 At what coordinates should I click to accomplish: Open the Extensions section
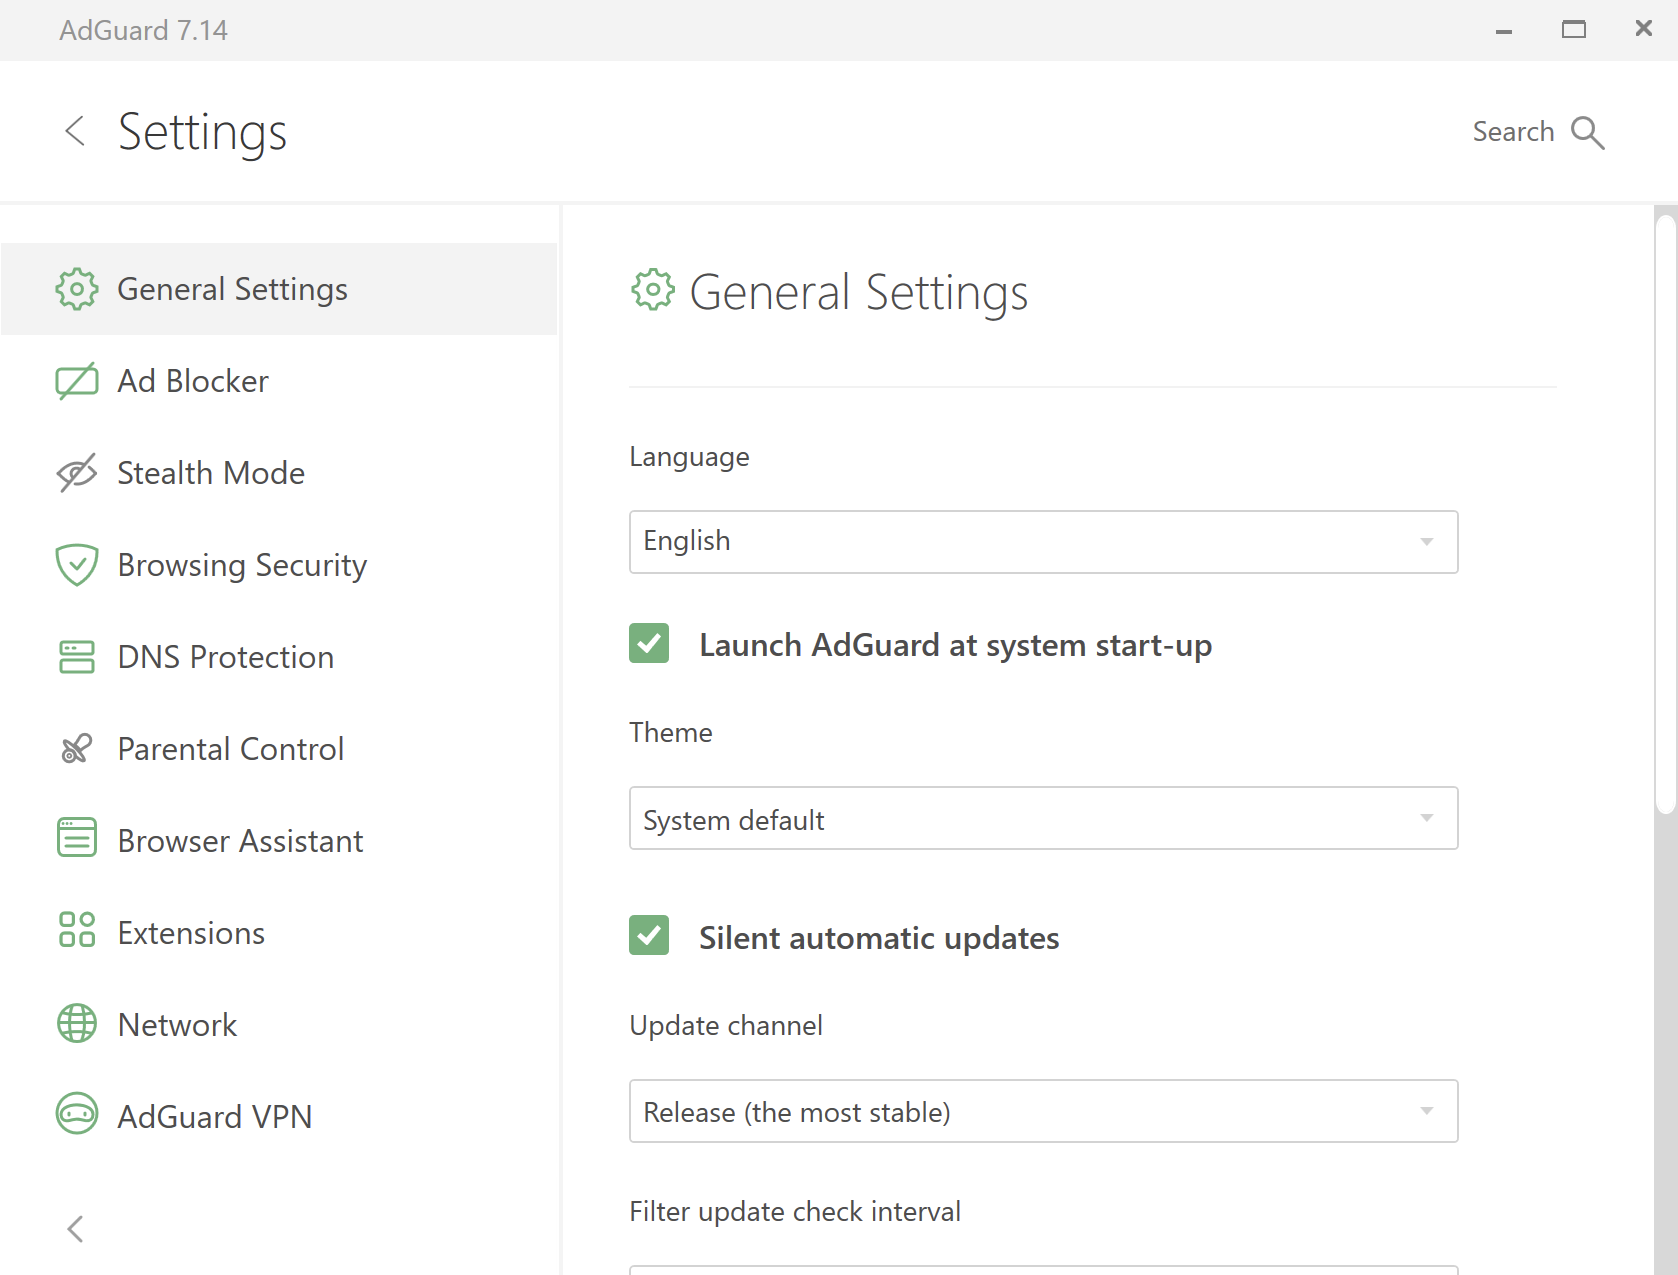(279, 933)
